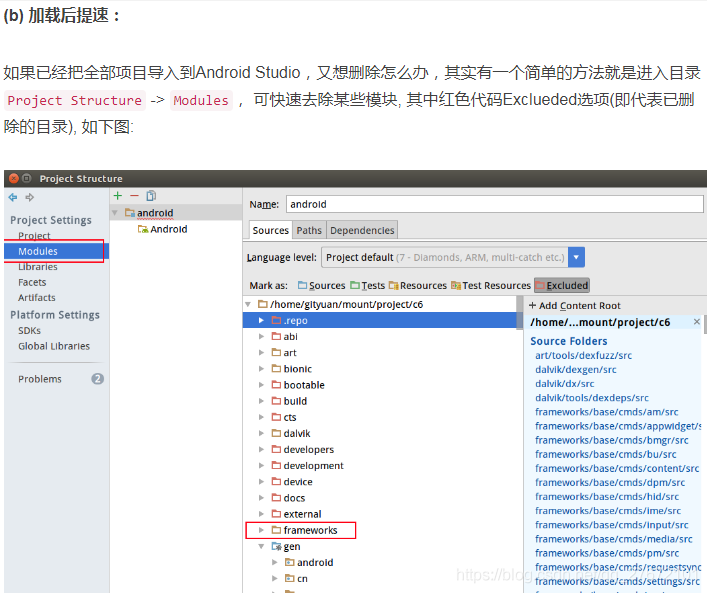
Task: Expand the art folder
Action: 261,353
